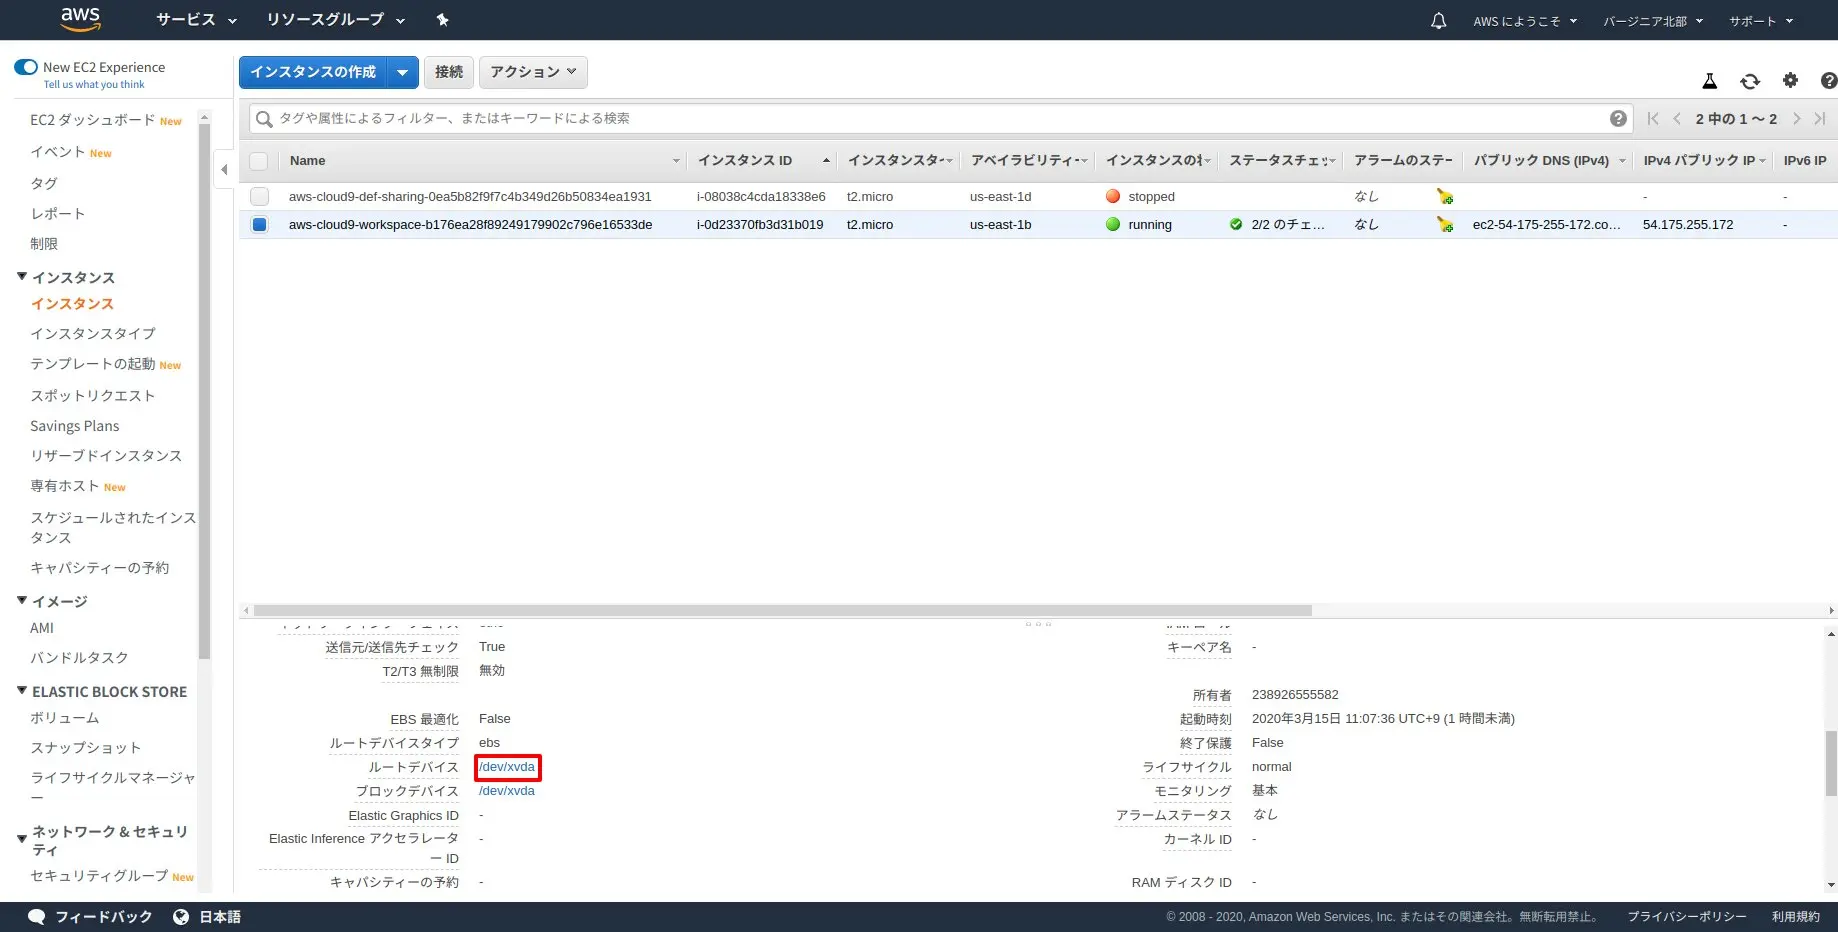Image resolution: width=1838 pixels, height=932 pixels.
Task: Click the 接続 button
Action: click(449, 72)
